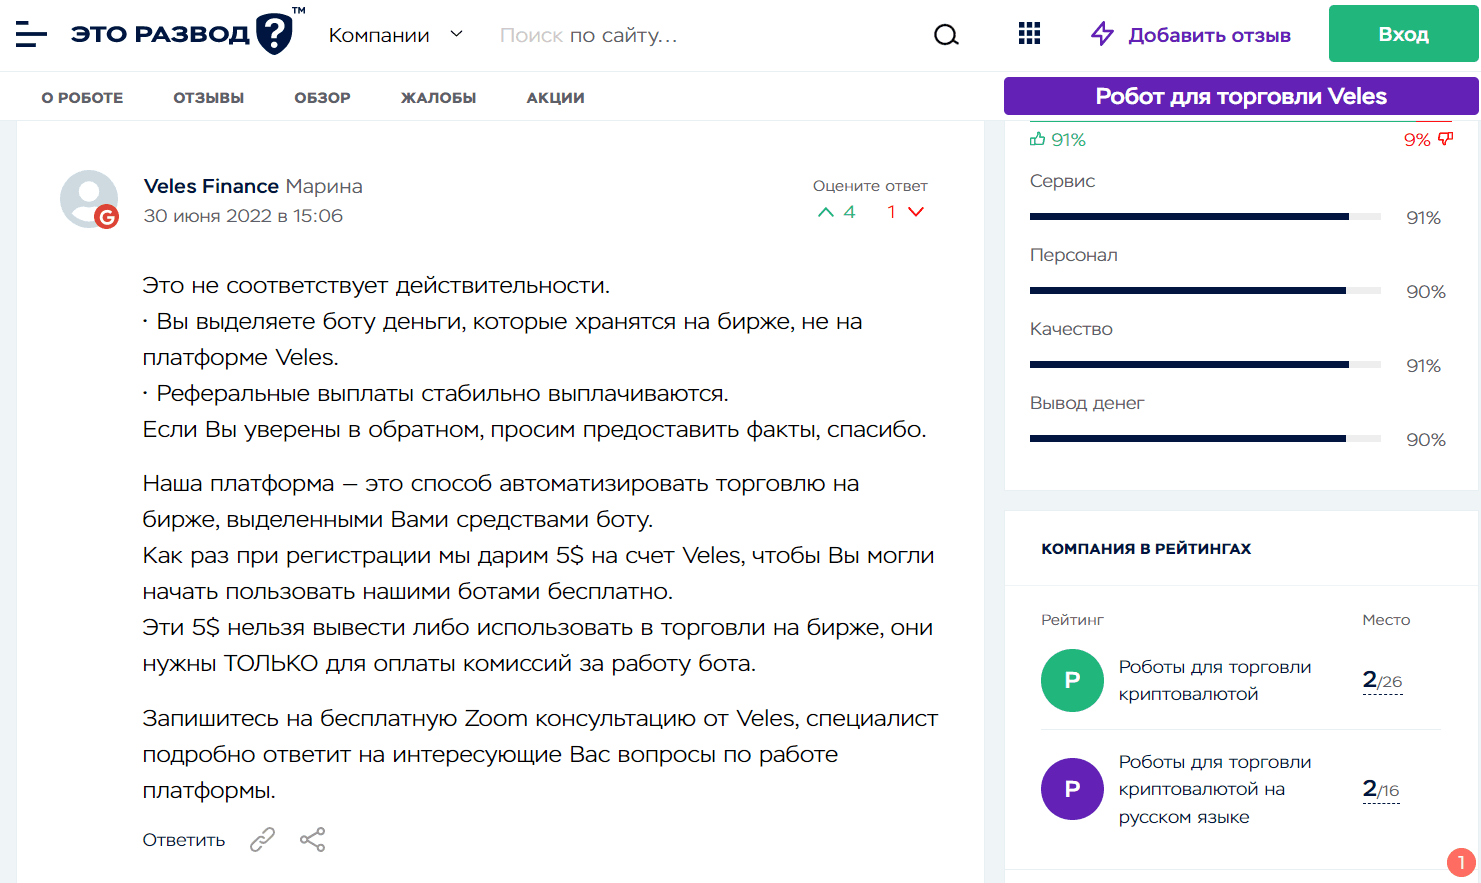
Task: Upvote the answer with green arrow
Action: 825,212
